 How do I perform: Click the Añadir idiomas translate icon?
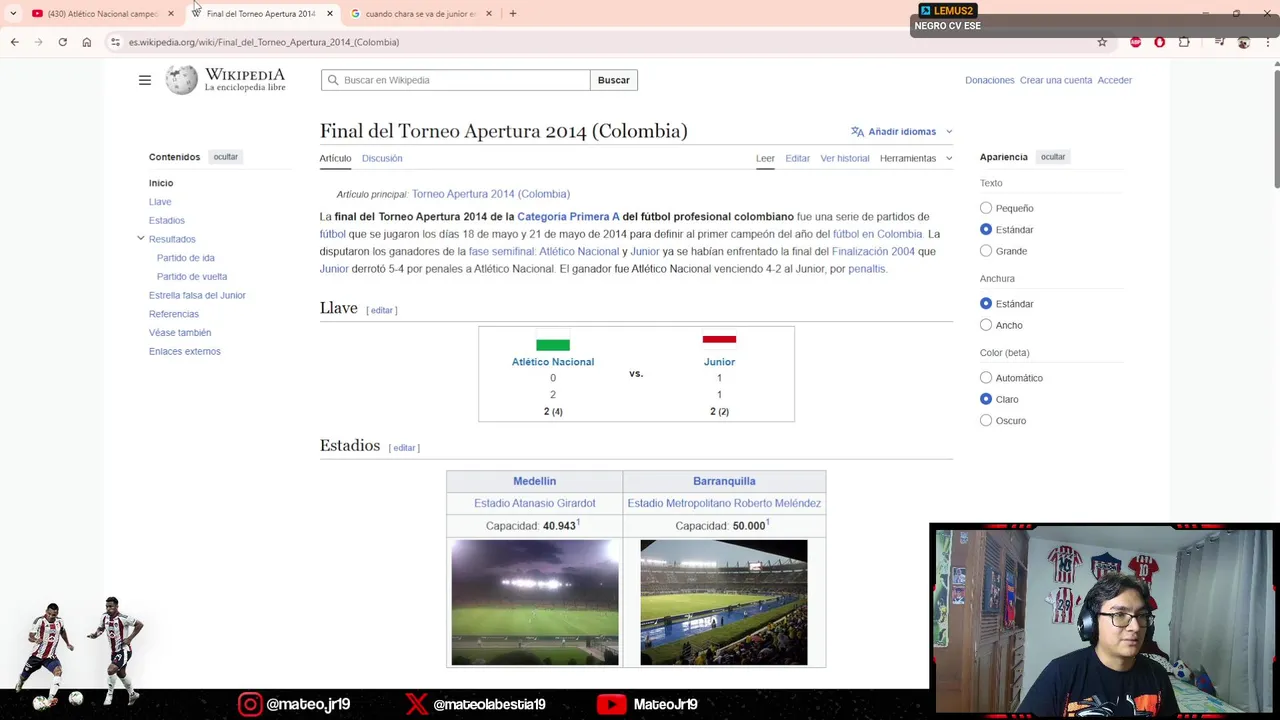(857, 131)
